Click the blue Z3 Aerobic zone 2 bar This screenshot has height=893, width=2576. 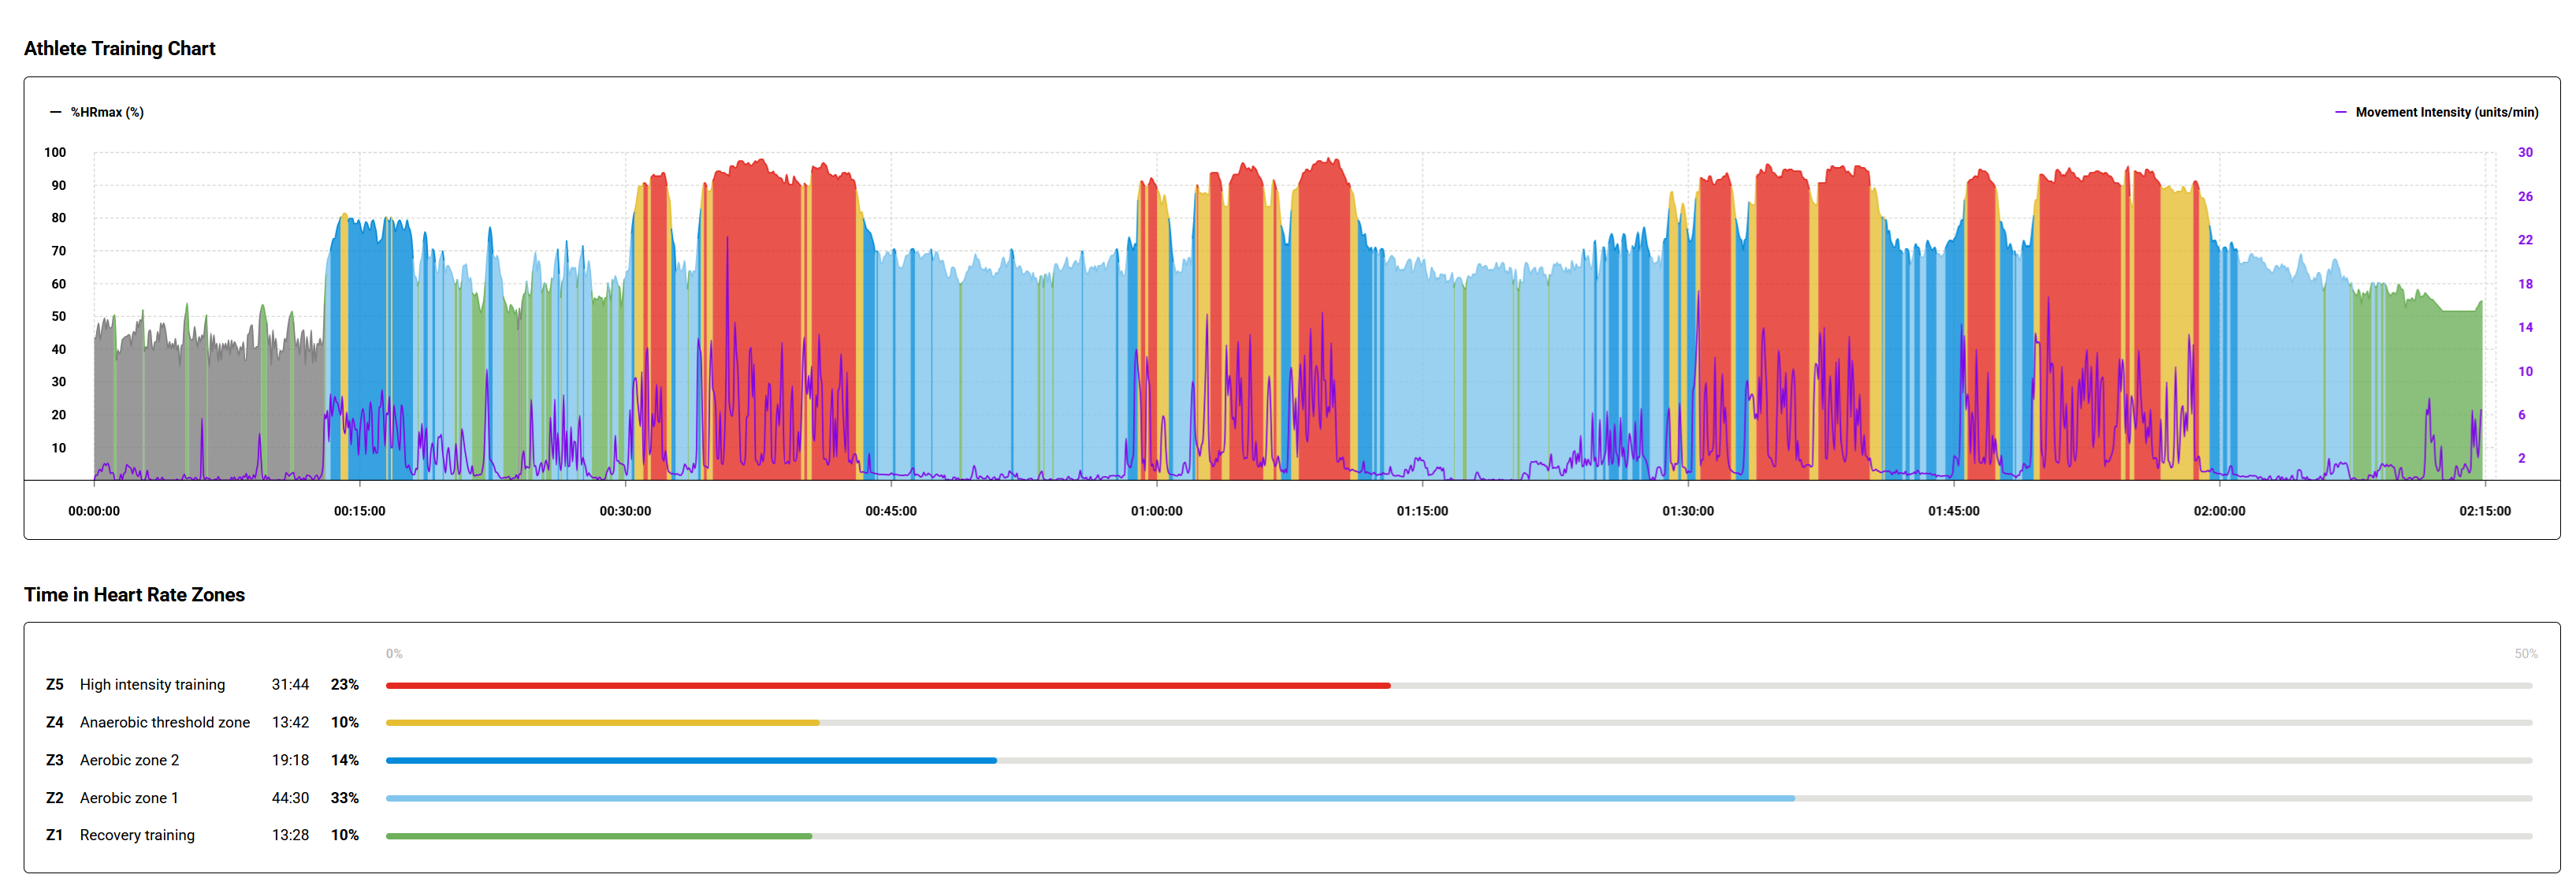691,761
